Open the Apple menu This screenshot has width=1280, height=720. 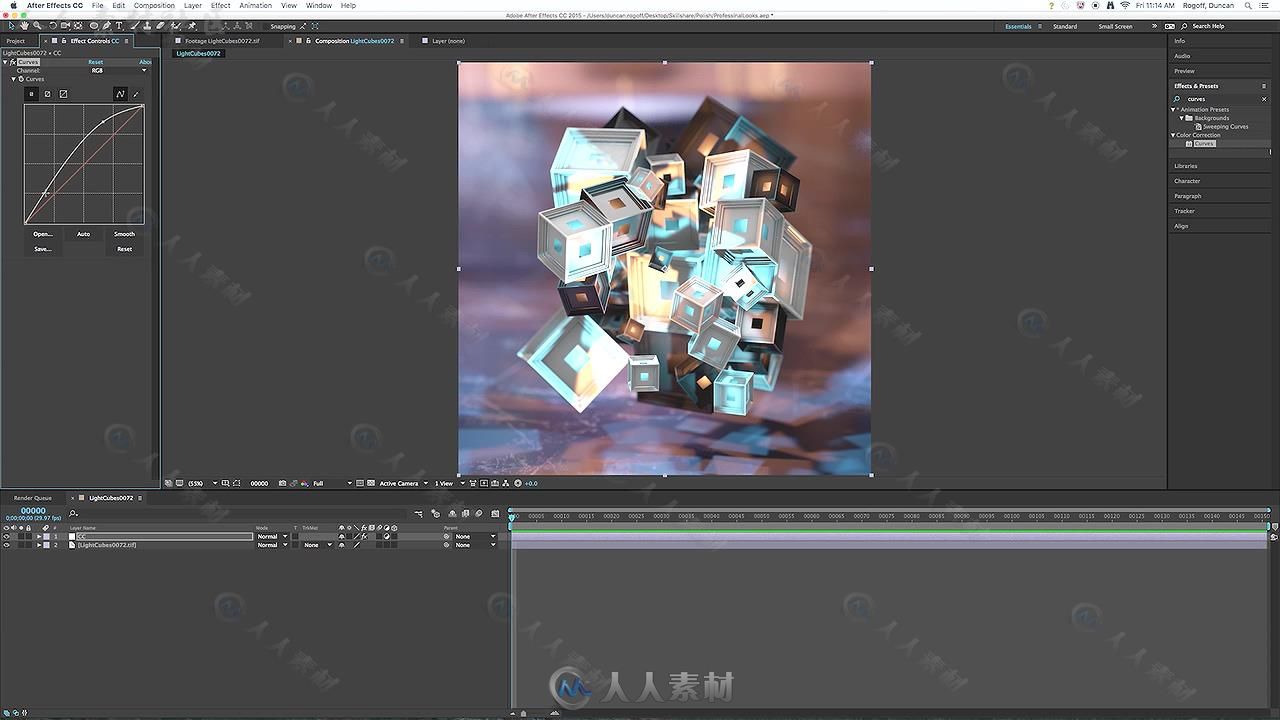tap(14, 5)
